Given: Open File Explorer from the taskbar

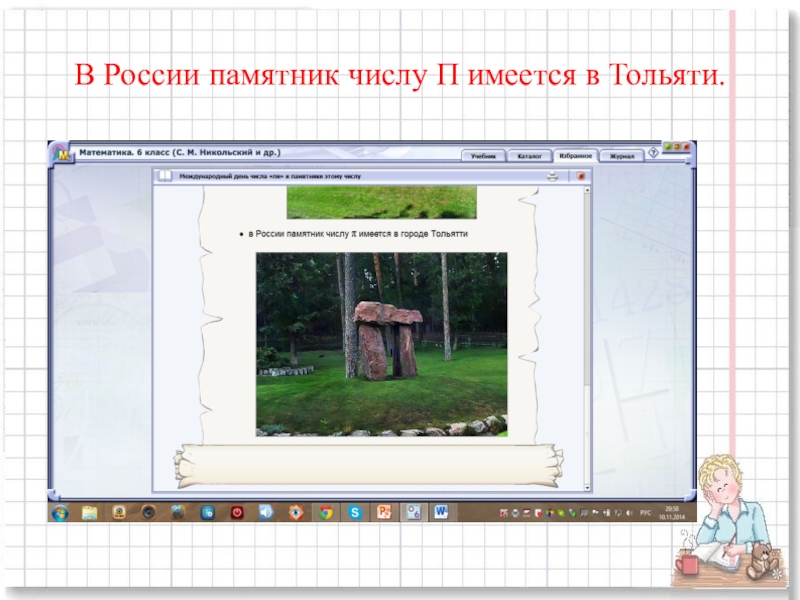Looking at the screenshot, I should (x=89, y=512).
